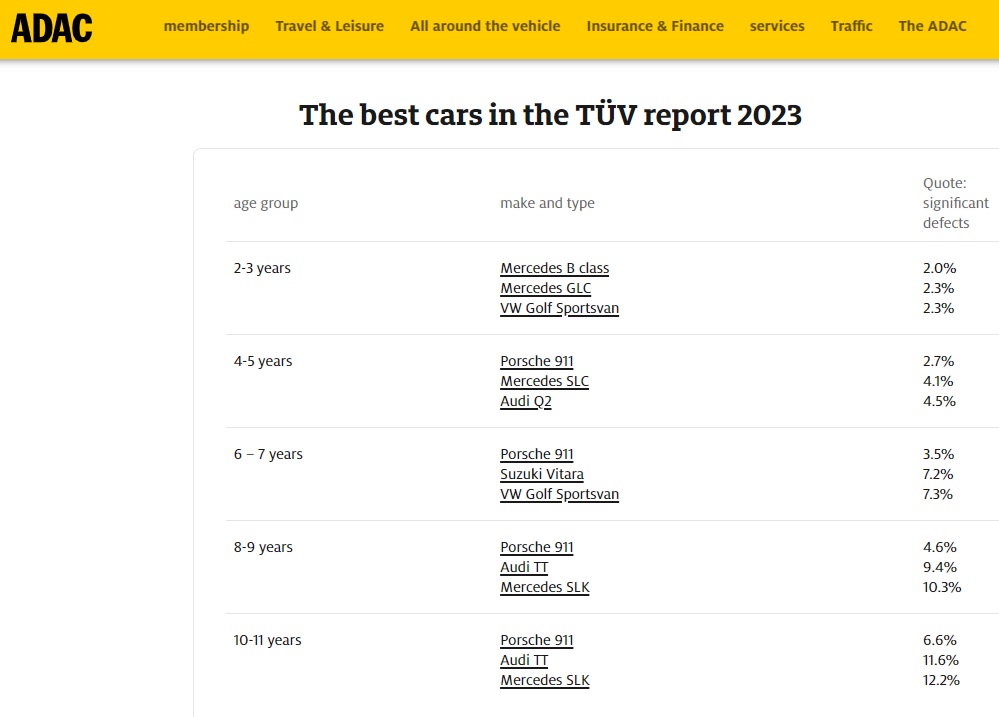Viewport: 999px width, 717px height.
Task: Open Porsche 911 in the 6 – 7 years group
Action: 536,454
